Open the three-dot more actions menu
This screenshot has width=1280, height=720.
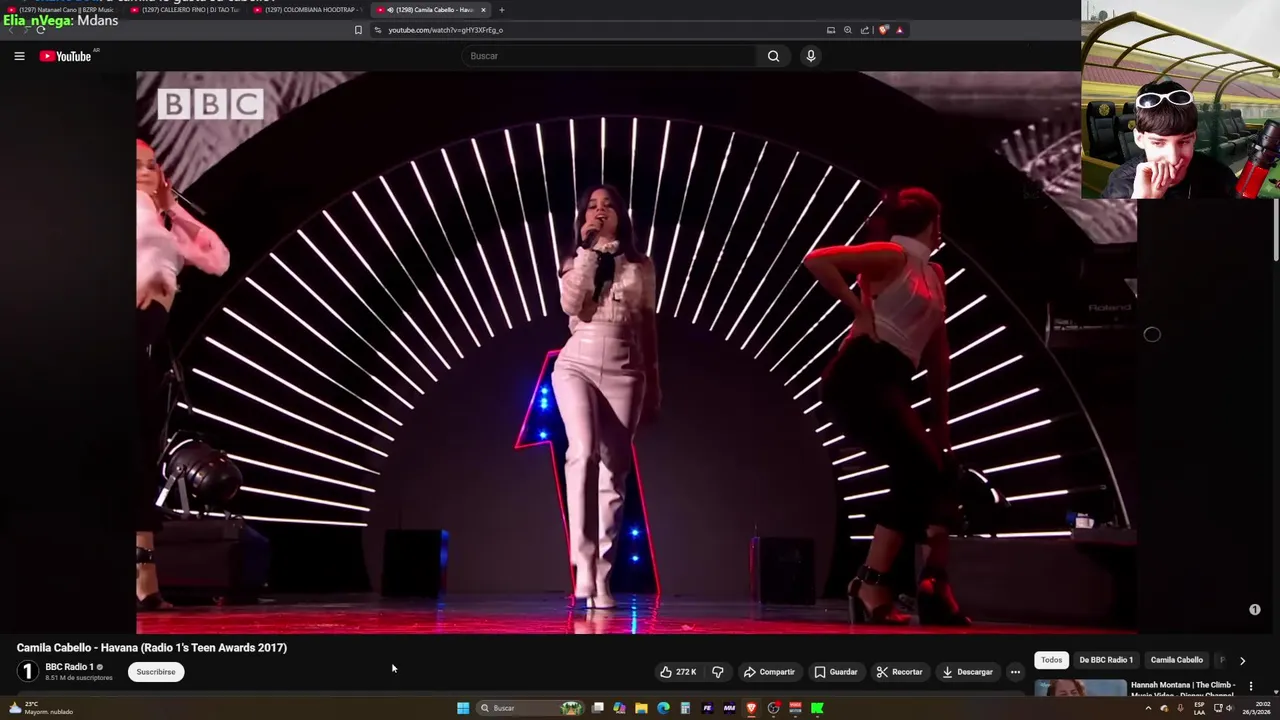(1015, 672)
